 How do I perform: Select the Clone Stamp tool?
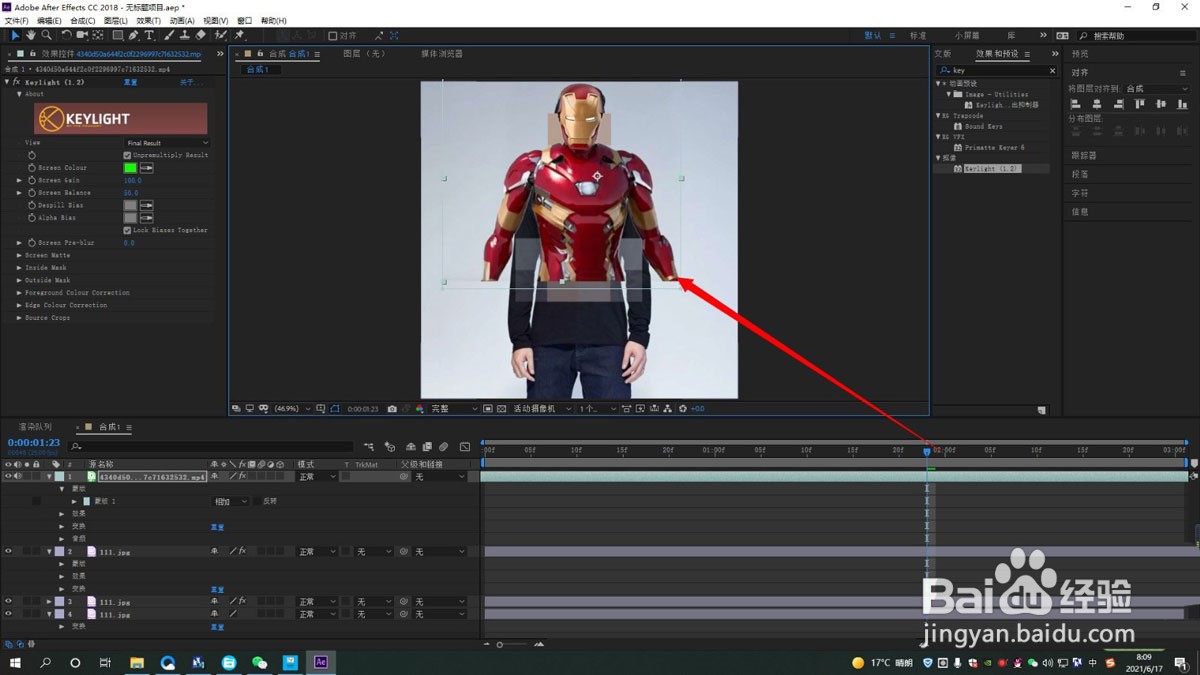(x=185, y=35)
